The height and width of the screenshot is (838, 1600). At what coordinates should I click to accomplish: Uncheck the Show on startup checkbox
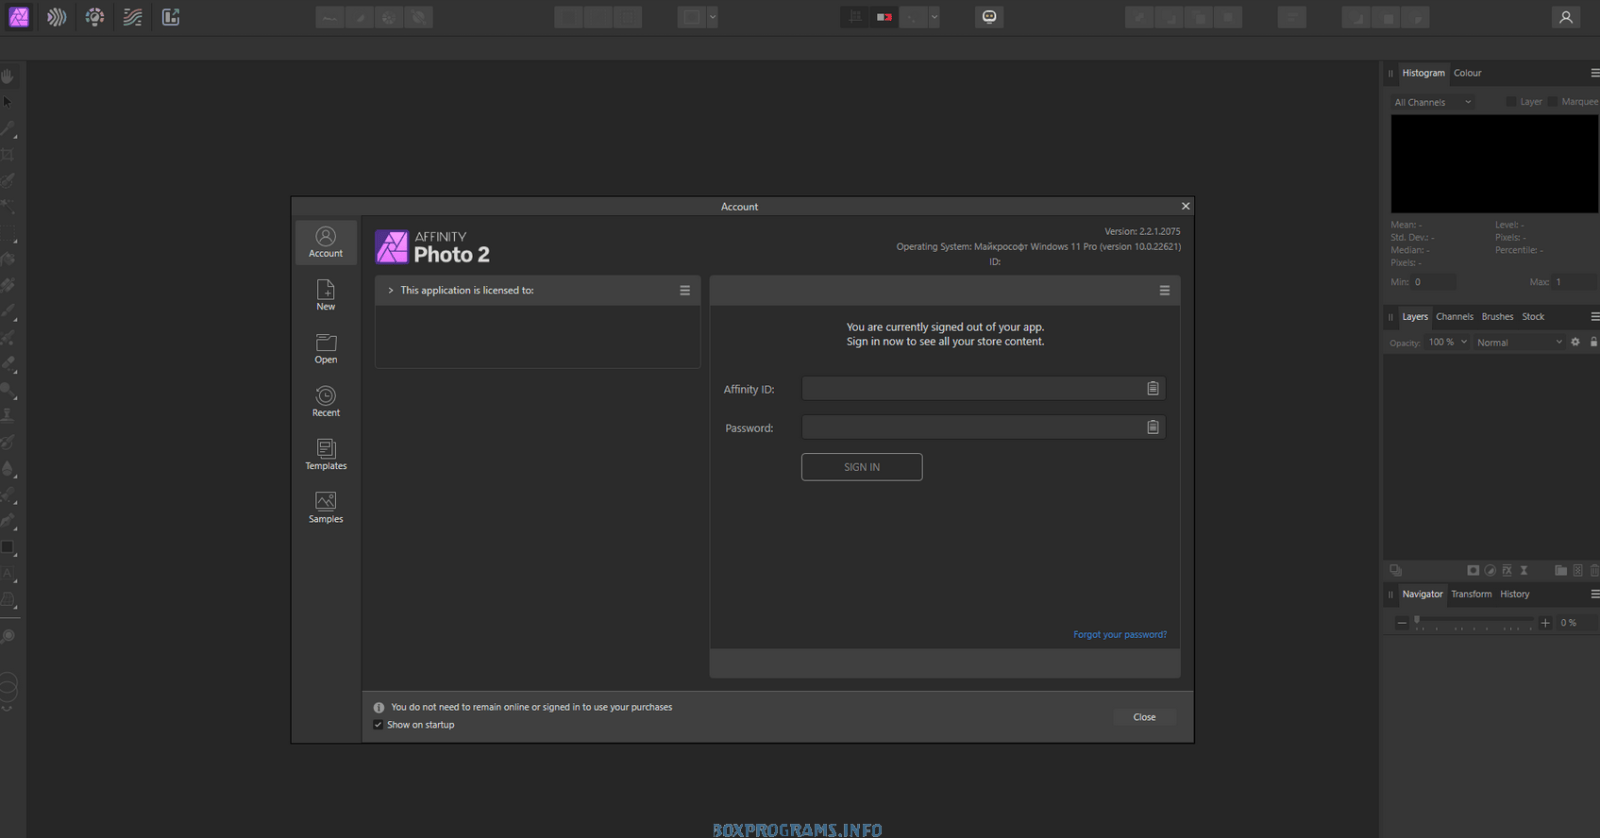pyautogui.click(x=378, y=725)
